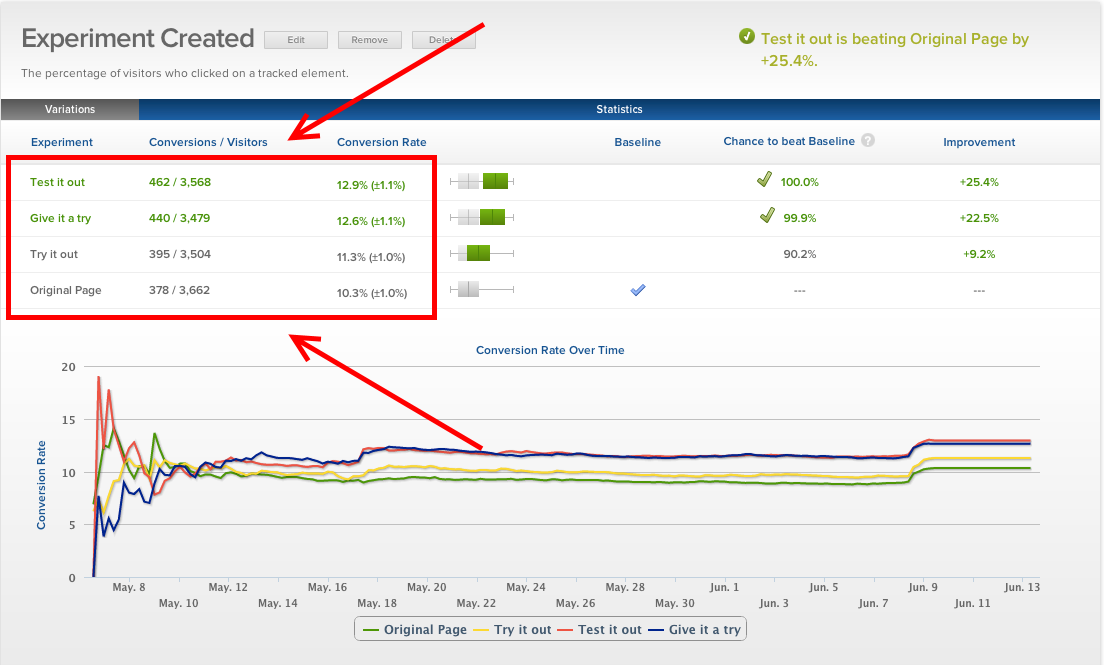Click the Edit button

(296, 40)
